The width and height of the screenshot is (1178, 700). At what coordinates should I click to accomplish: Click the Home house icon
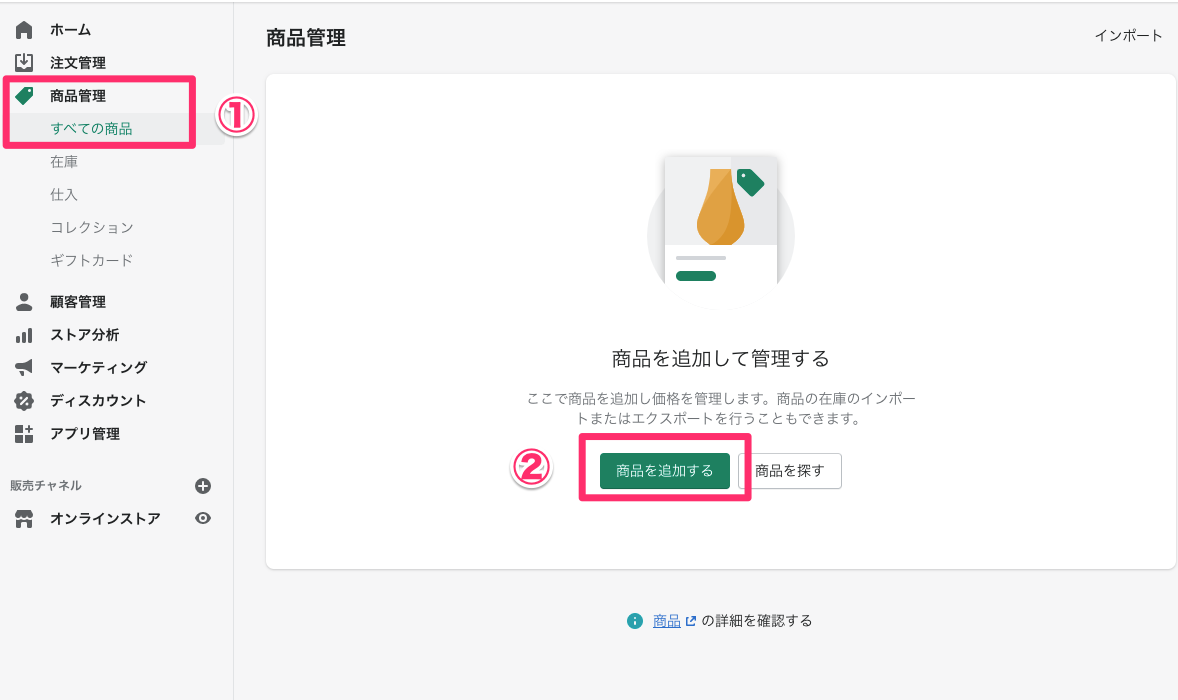(24, 30)
